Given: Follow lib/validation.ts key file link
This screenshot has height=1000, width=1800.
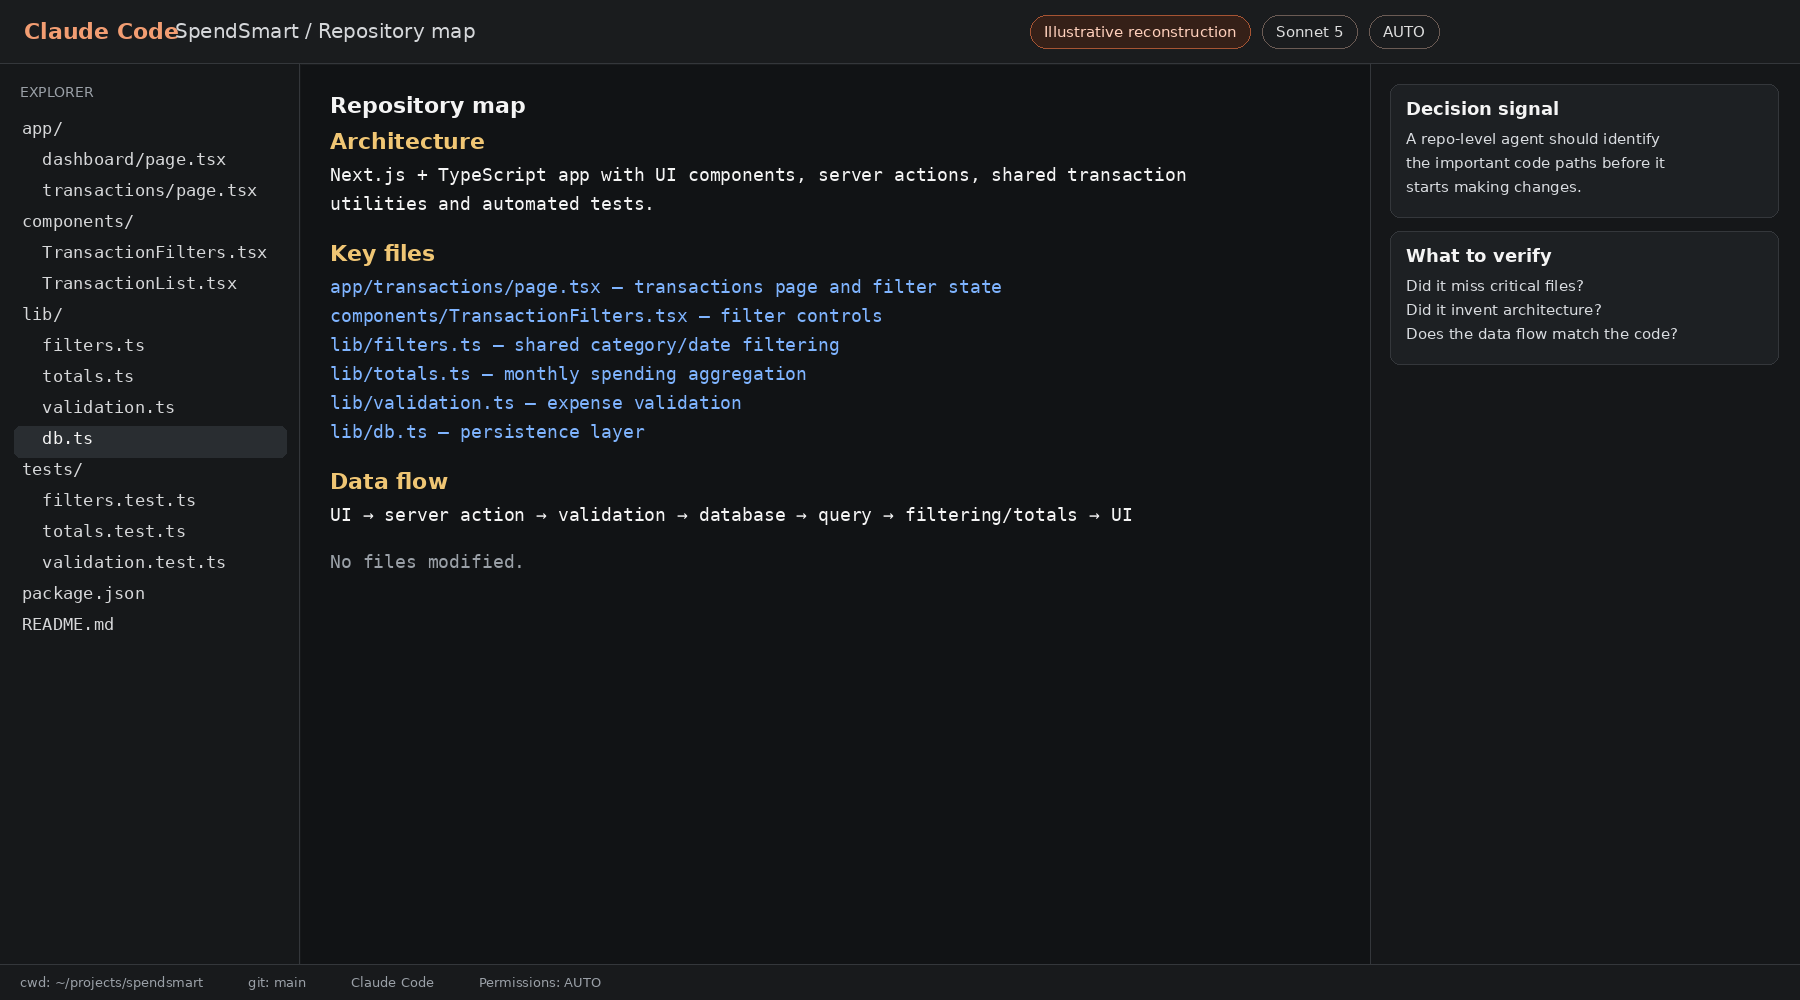Looking at the screenshot, I should pyautogui.click(x=536, y=404).
